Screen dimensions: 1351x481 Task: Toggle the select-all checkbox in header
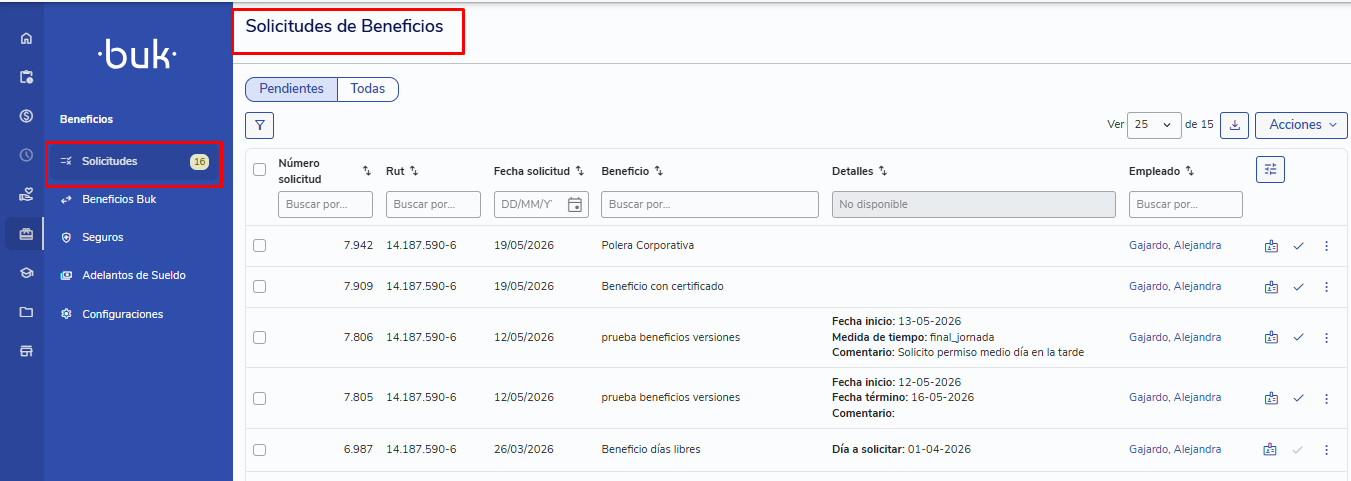coord(260,170)
